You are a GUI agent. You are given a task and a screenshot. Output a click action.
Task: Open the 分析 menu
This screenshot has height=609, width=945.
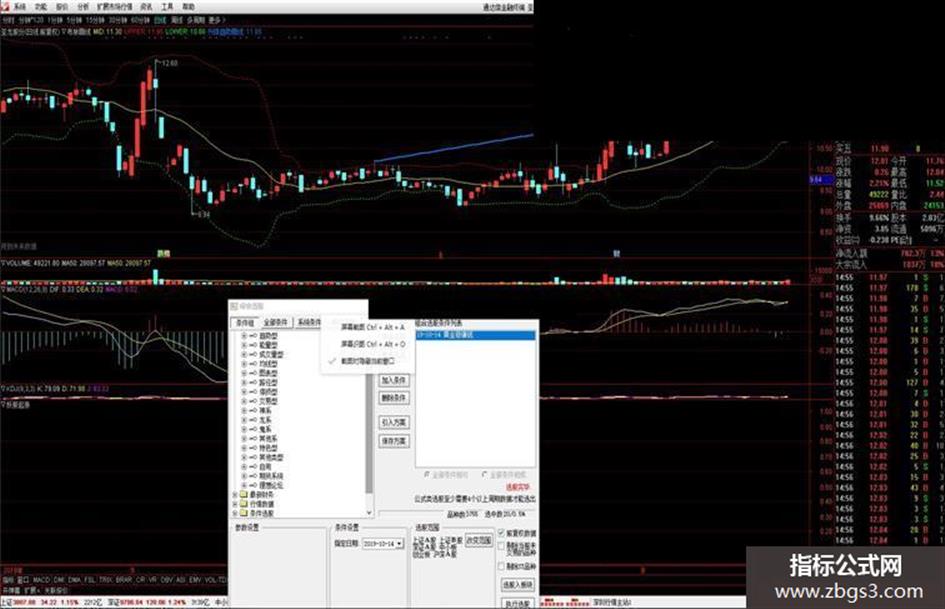[x=83, y=7]
